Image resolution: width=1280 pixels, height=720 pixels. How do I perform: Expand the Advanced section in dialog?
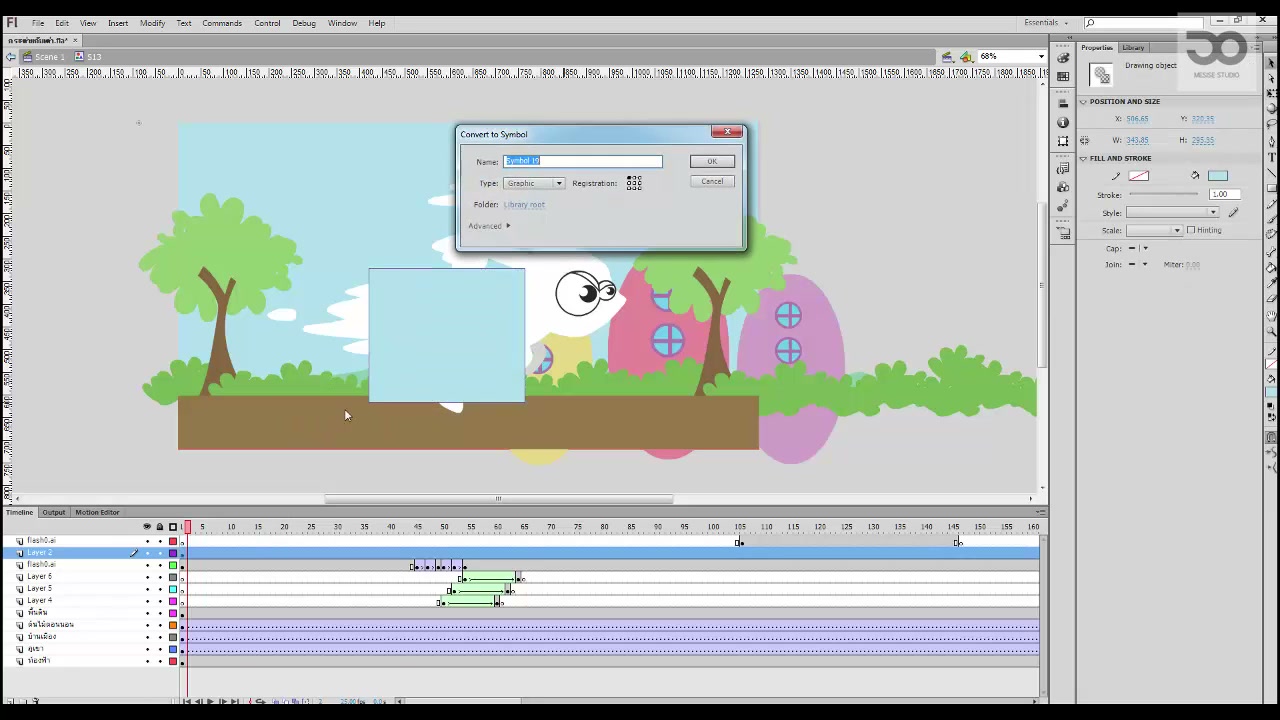[489, 226]
